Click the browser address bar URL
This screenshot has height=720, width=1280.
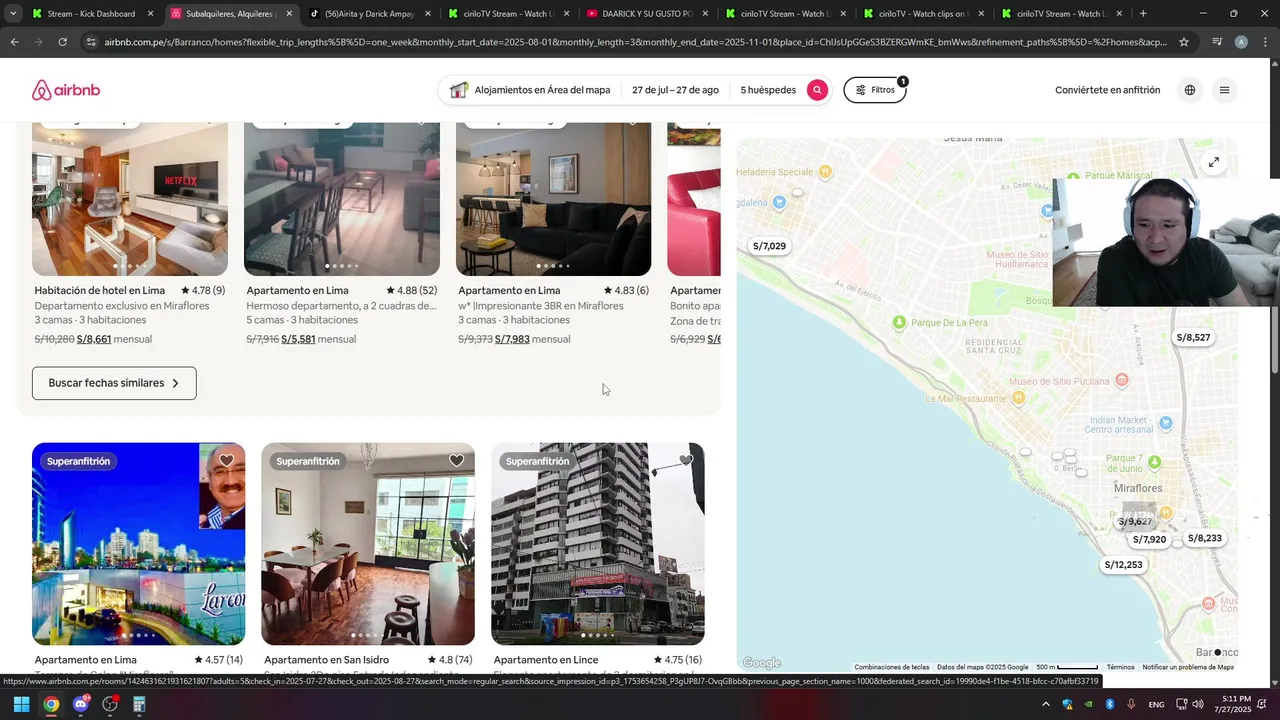click(x=635, y=42)
